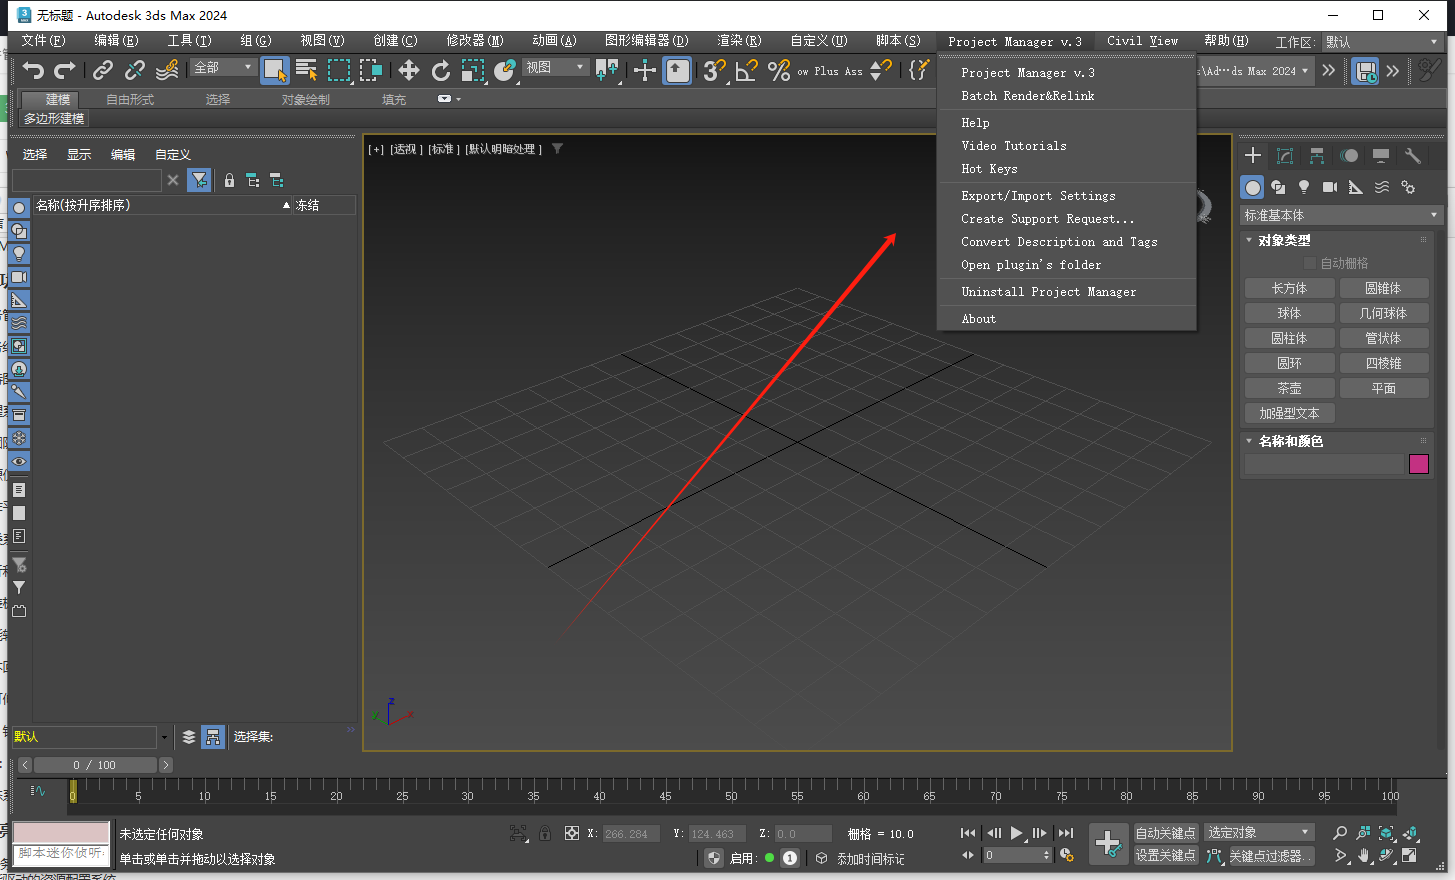
Task: Click the Use Pivot Point Center icon
Action: click(x=606, y=70)
